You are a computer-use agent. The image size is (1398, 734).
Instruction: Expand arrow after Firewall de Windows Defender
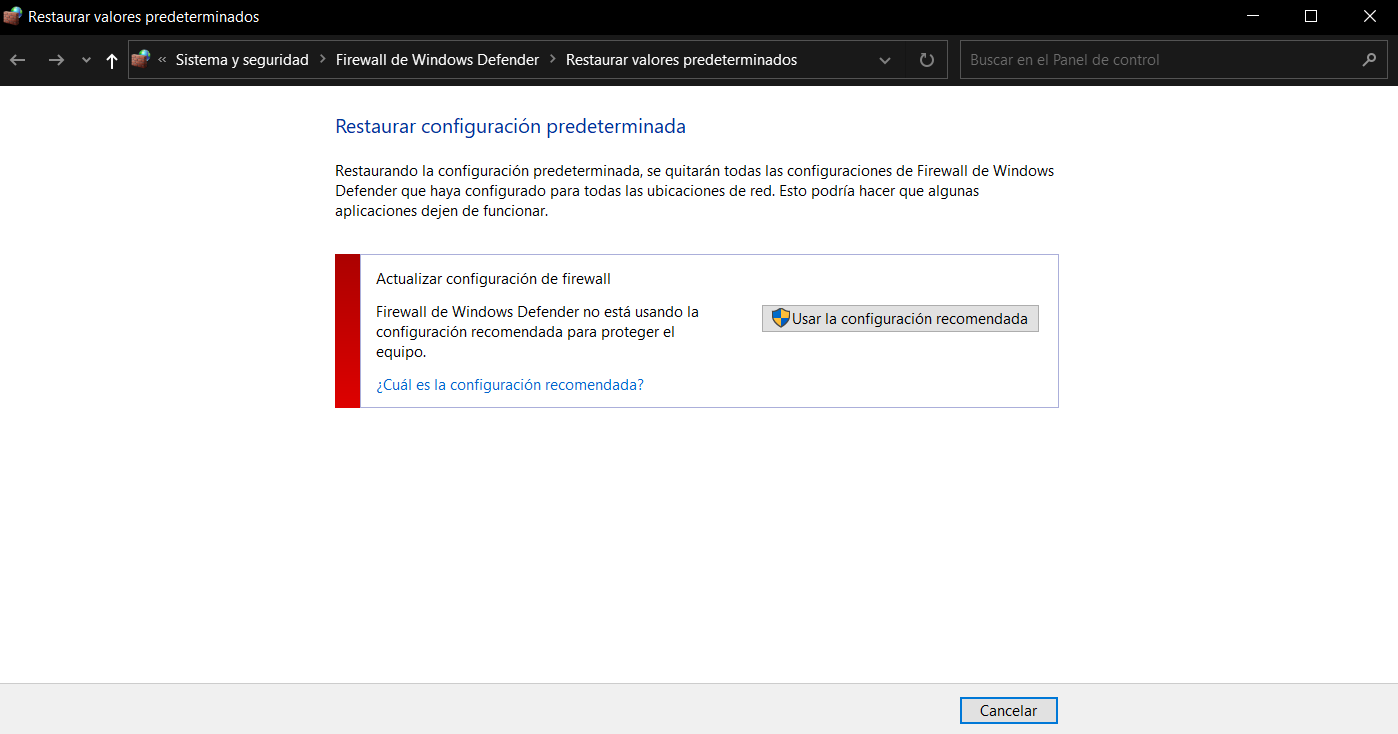click(553, 60)
